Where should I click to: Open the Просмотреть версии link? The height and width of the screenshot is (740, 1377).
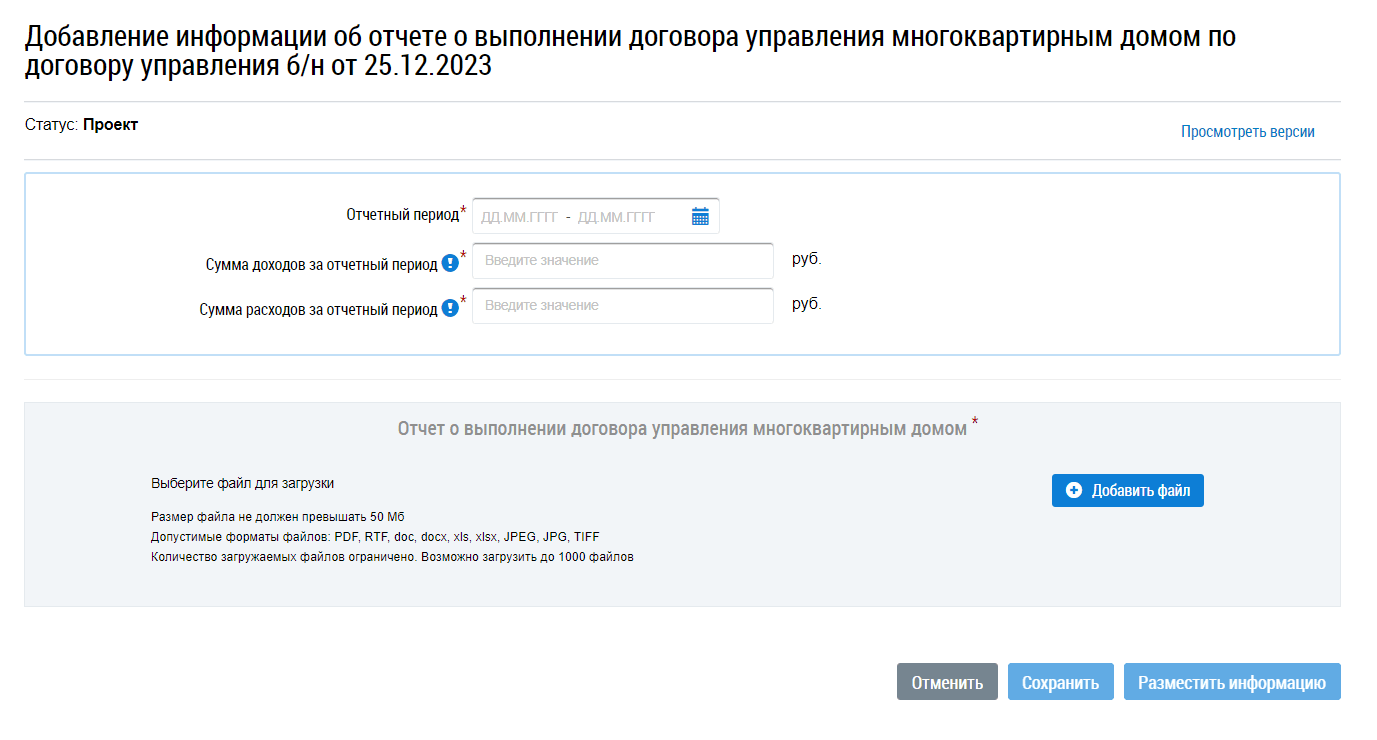[1247, 132]
